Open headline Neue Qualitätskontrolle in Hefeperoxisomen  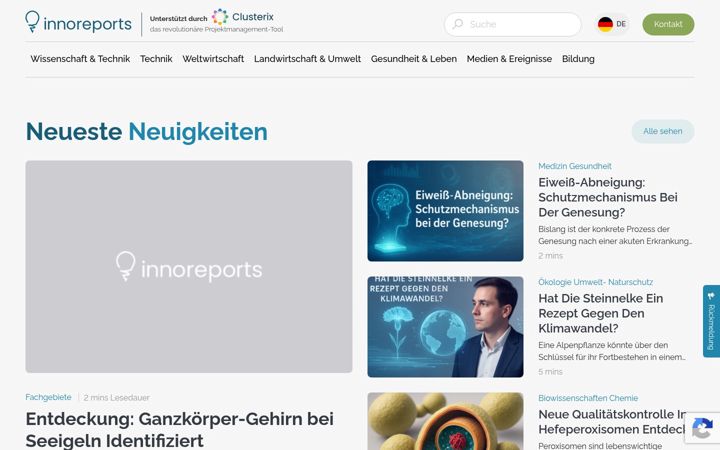612,422
